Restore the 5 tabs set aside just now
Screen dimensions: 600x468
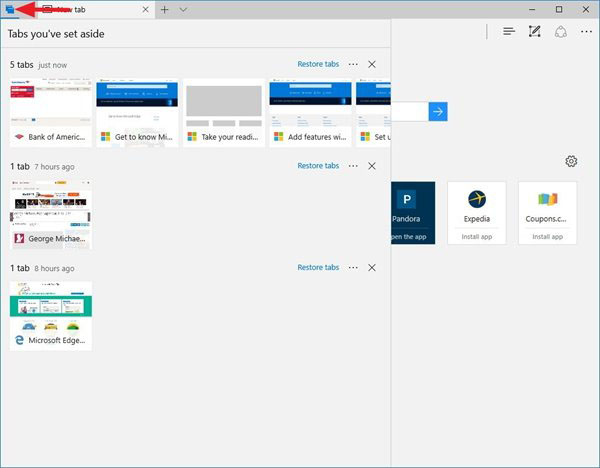(318, 64)
